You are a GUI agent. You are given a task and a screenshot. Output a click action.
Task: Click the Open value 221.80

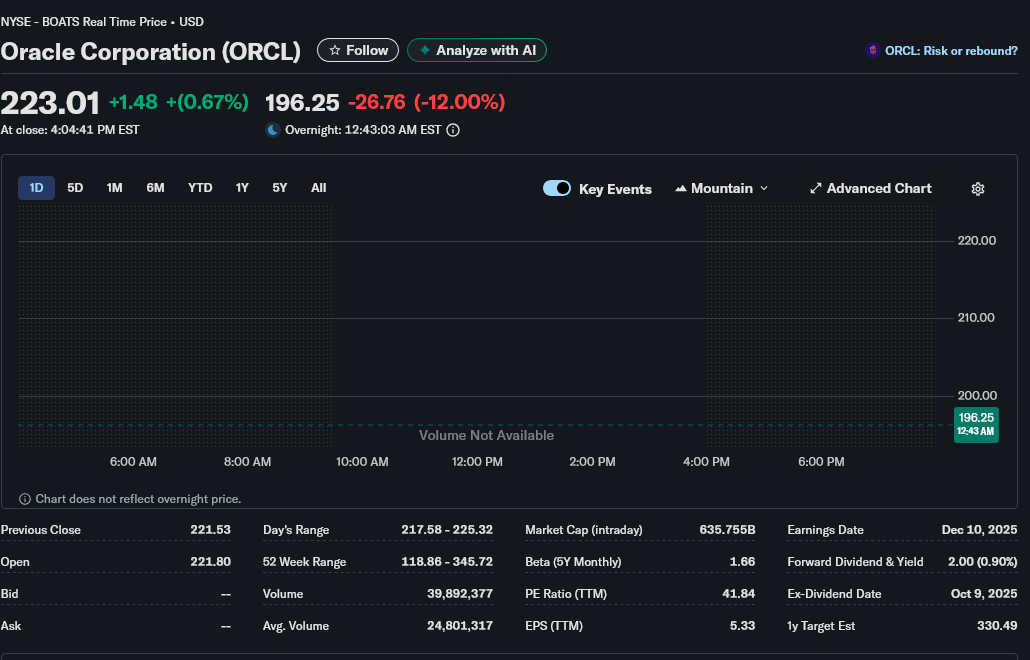[210, 562]
